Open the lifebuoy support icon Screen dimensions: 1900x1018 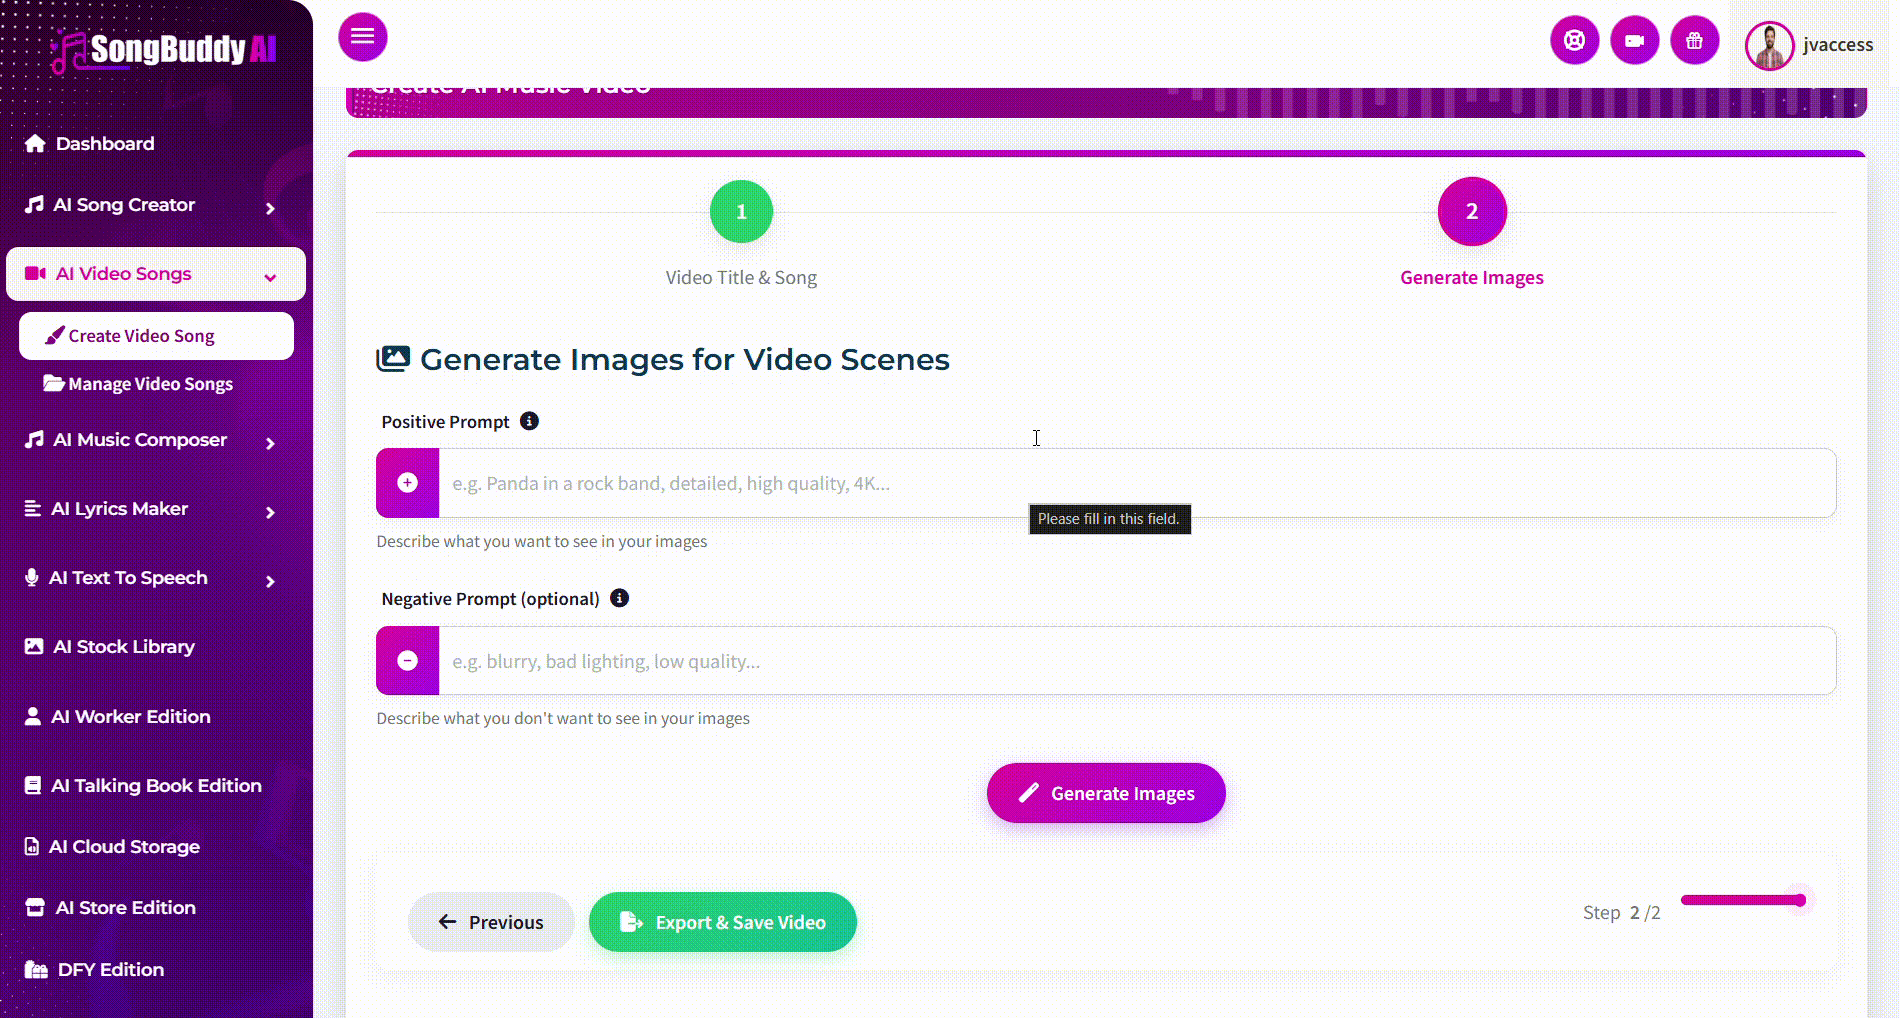(1574, 41)
